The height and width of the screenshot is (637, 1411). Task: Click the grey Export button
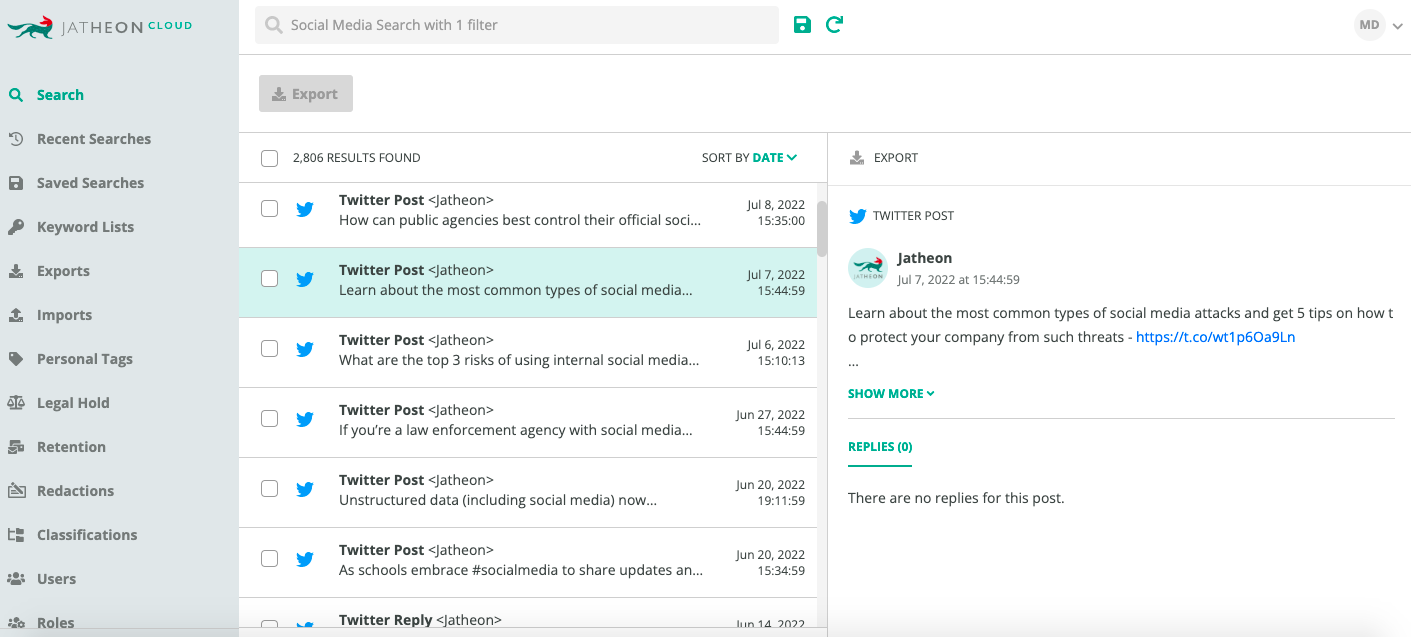pos(306,94)
